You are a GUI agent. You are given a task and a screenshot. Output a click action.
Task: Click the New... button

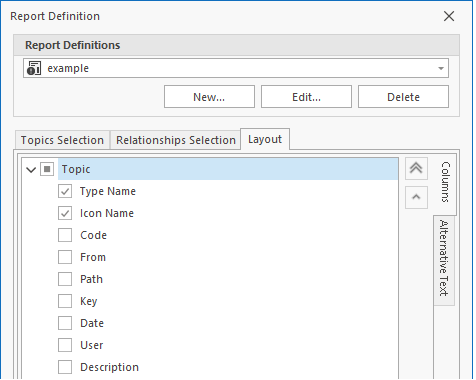[x=210, y=97]
